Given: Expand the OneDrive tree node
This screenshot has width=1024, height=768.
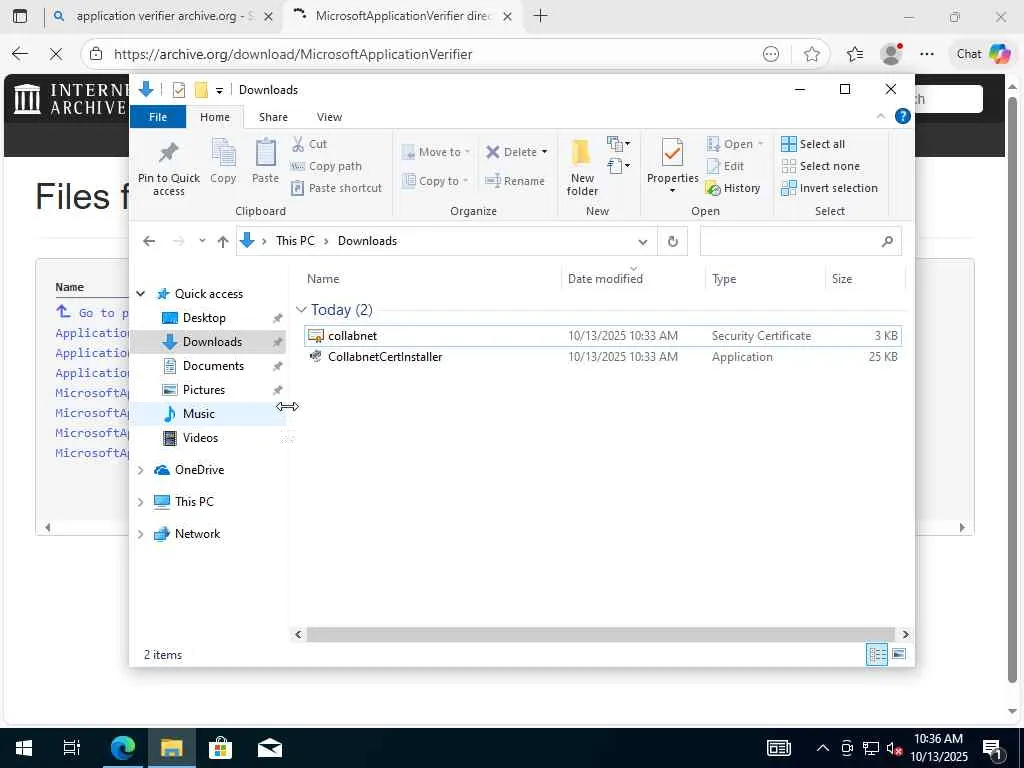Looking at the screenshot, I should (140, 470).
